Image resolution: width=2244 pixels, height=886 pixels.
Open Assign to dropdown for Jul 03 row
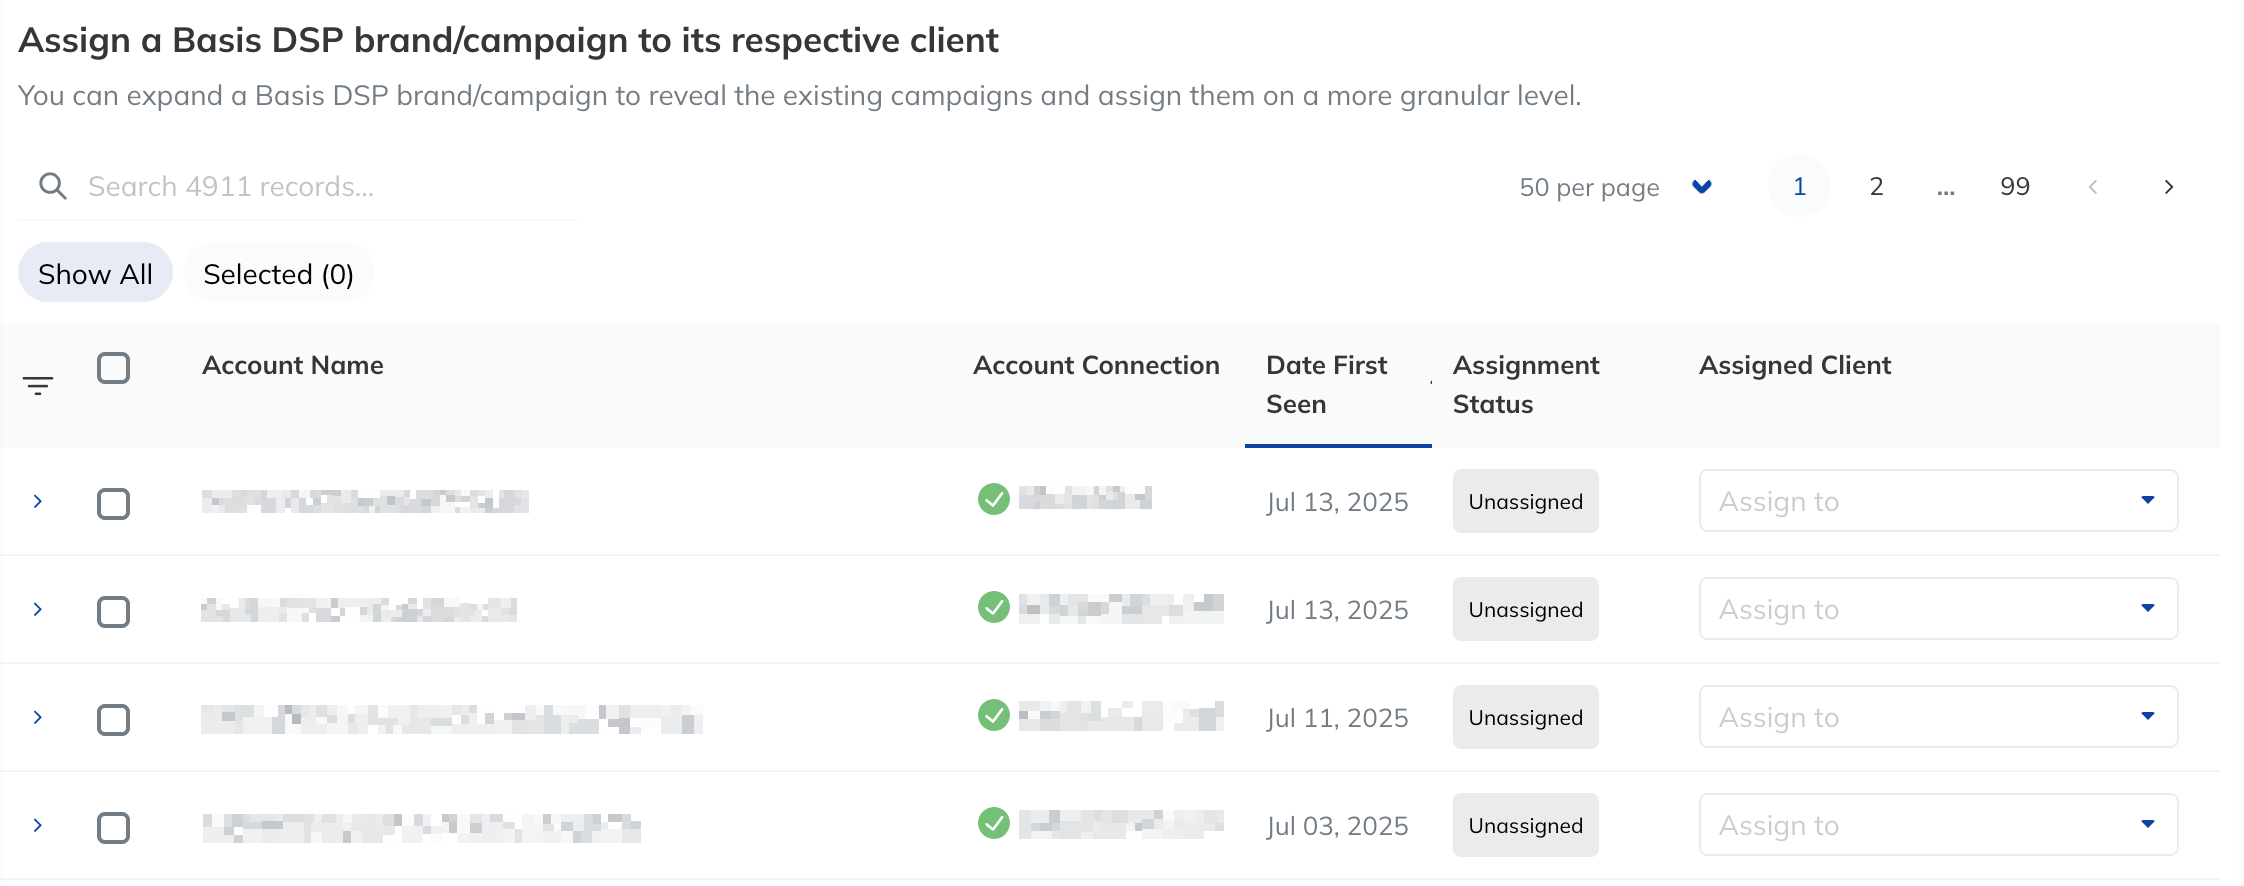[x=1938, y=825]
